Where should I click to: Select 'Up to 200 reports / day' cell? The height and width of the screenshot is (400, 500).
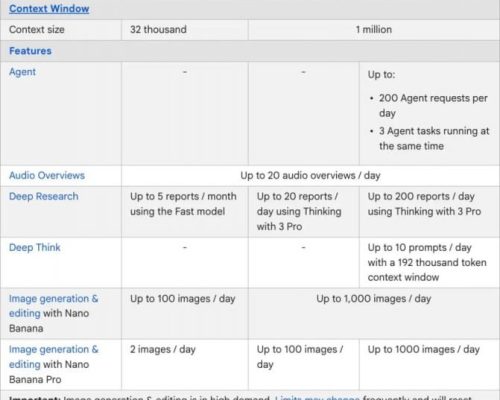[x=429, y=212]
